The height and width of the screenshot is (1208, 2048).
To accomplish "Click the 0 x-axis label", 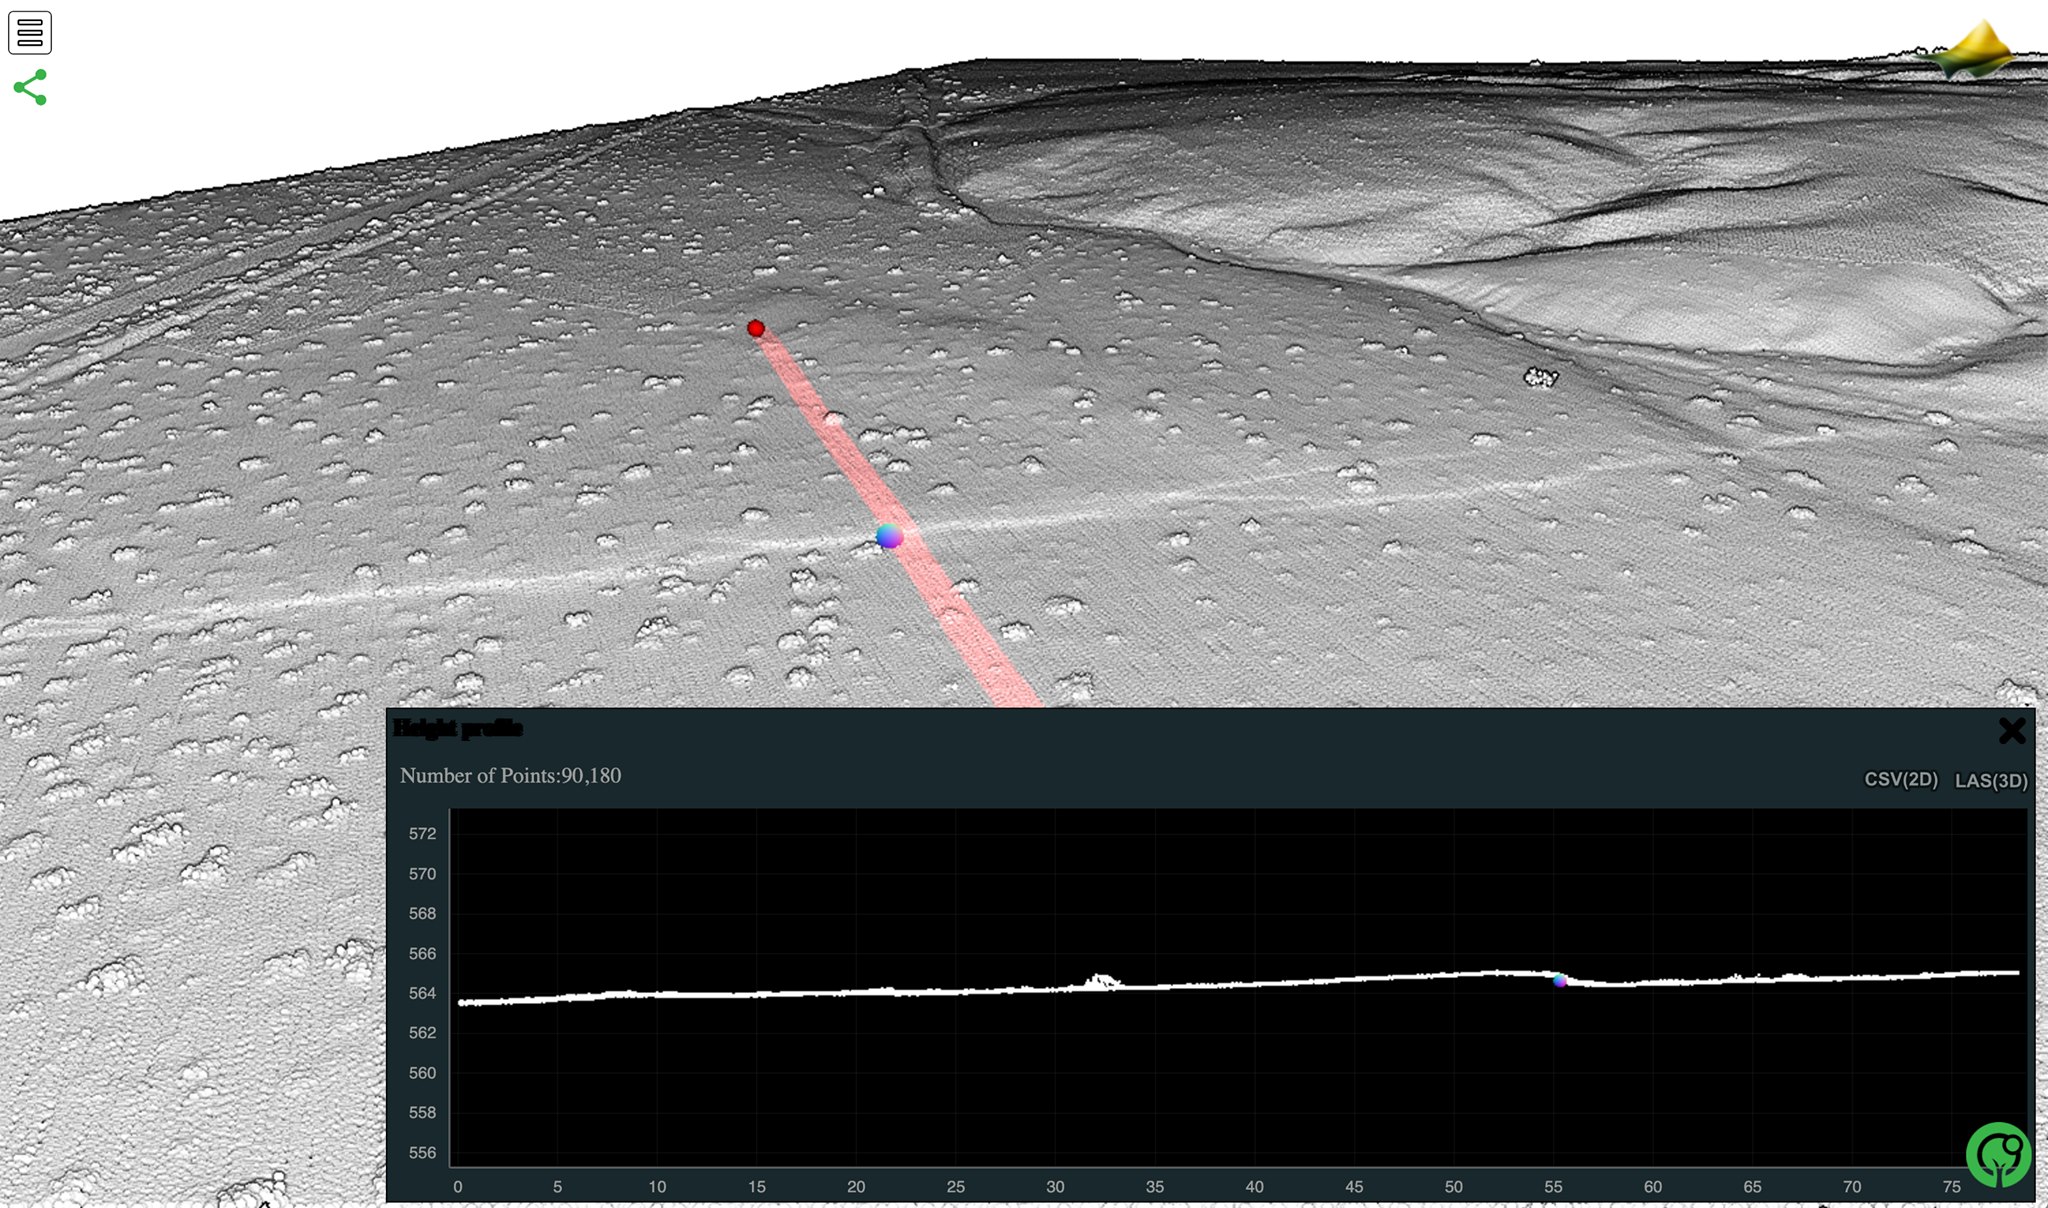I will click(458, 1186).
